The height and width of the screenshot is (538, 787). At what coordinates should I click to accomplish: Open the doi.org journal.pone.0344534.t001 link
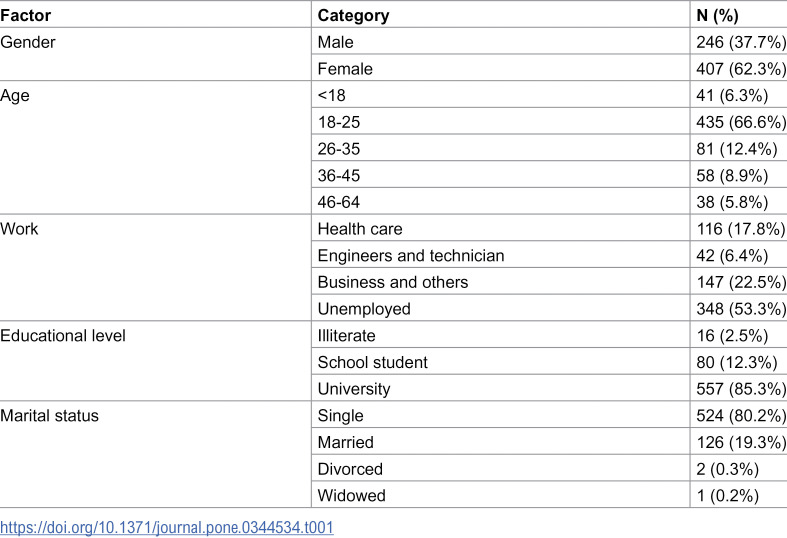point(167,527)
